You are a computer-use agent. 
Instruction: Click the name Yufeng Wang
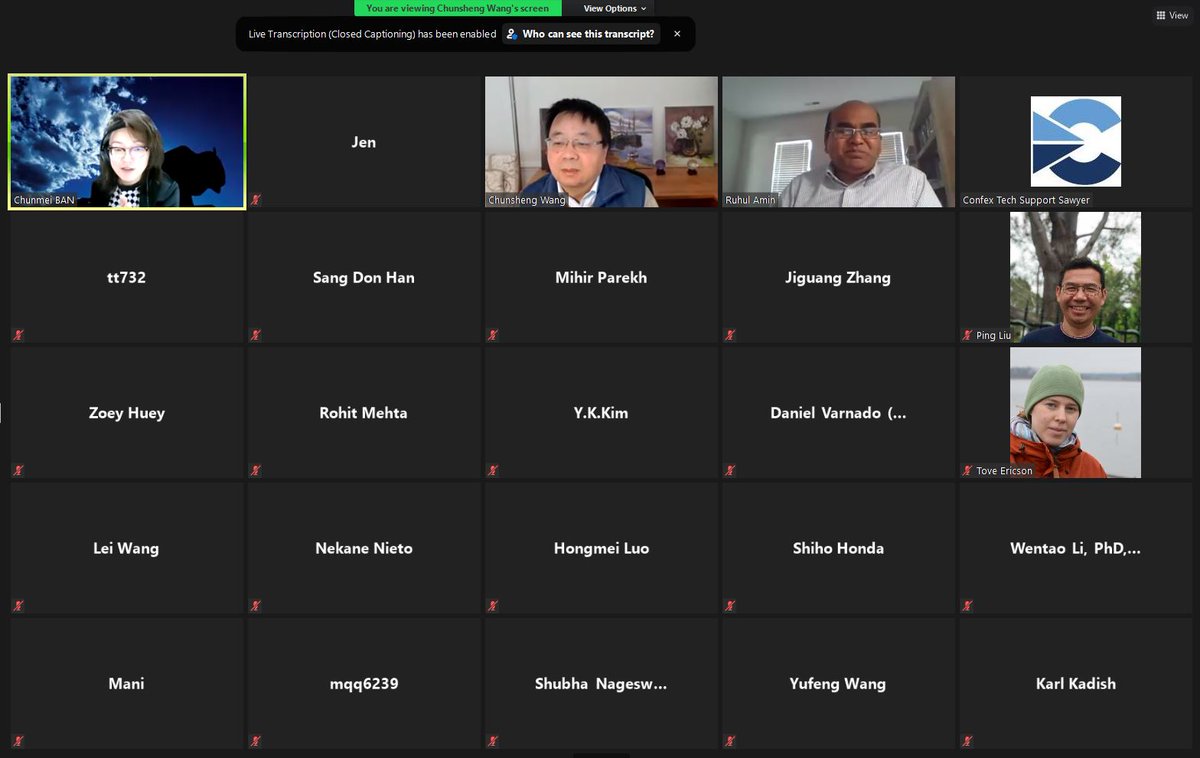pyautogui.click(x=838, y=684)
